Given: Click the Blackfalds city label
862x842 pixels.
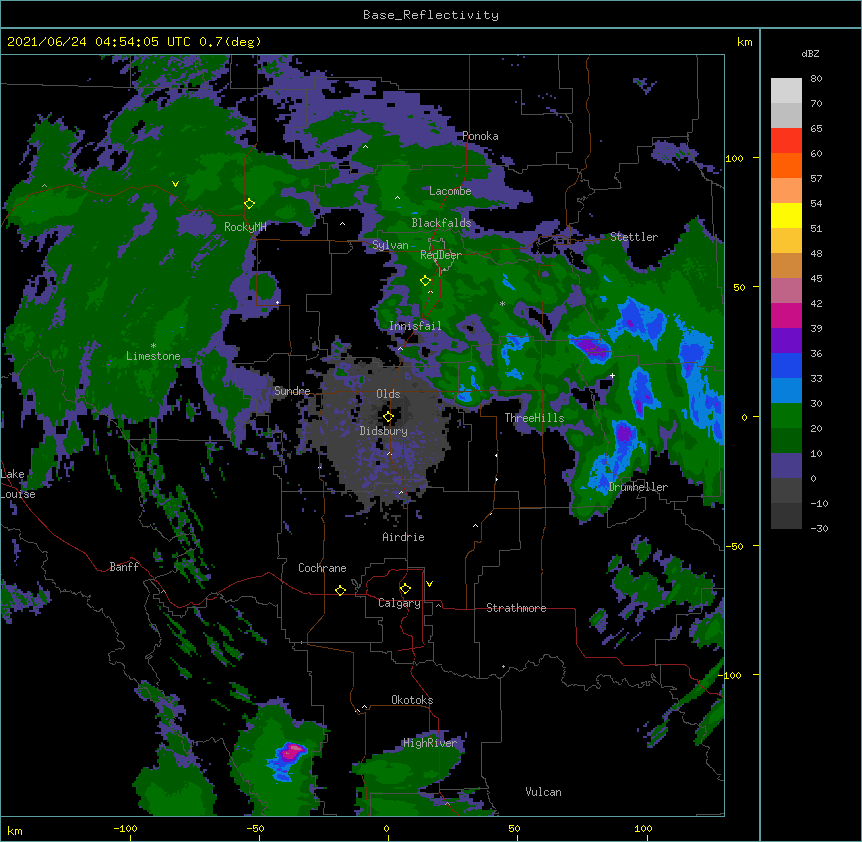Looking at the screenshot, I should (x=441, y=223).
